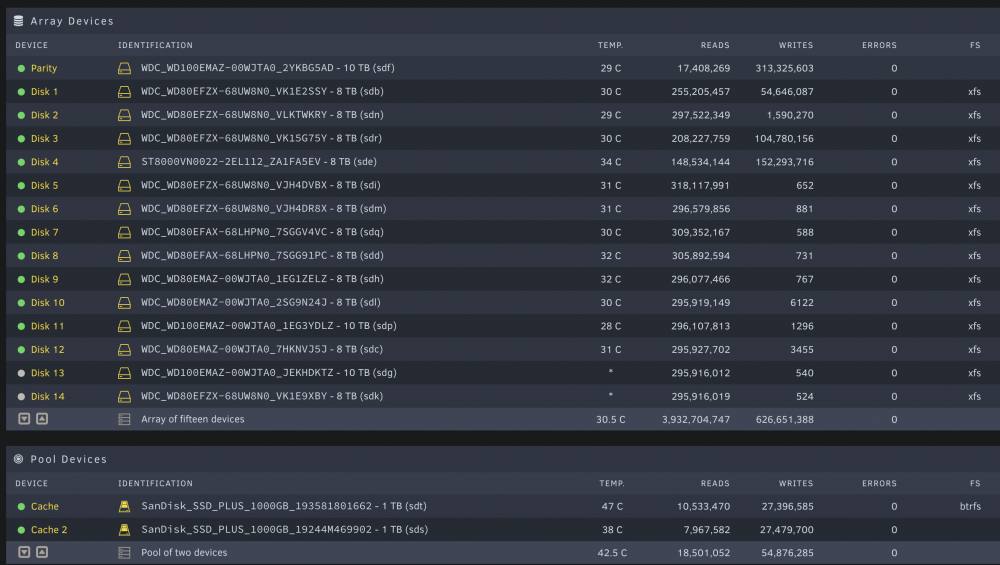Click the Cache SSD device icon

click(124, 506)
